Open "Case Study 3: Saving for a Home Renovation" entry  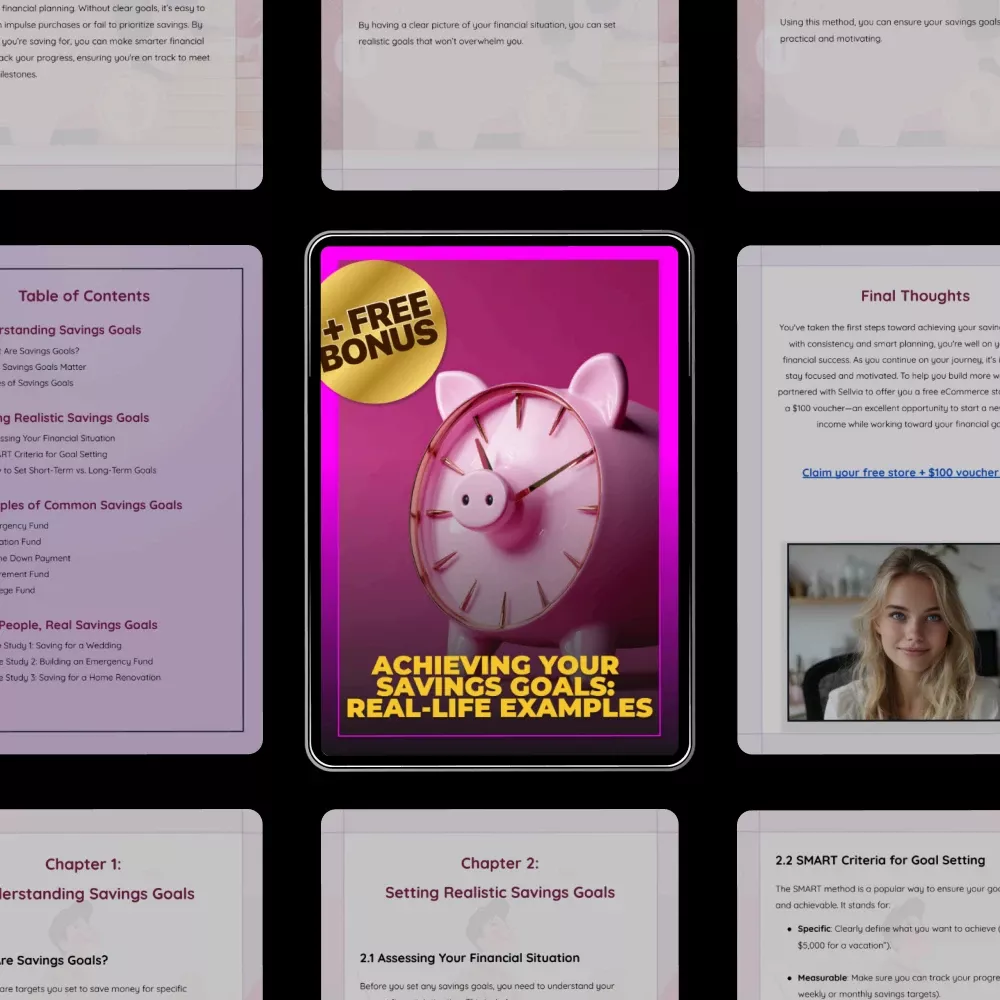[x=80, y=678]
